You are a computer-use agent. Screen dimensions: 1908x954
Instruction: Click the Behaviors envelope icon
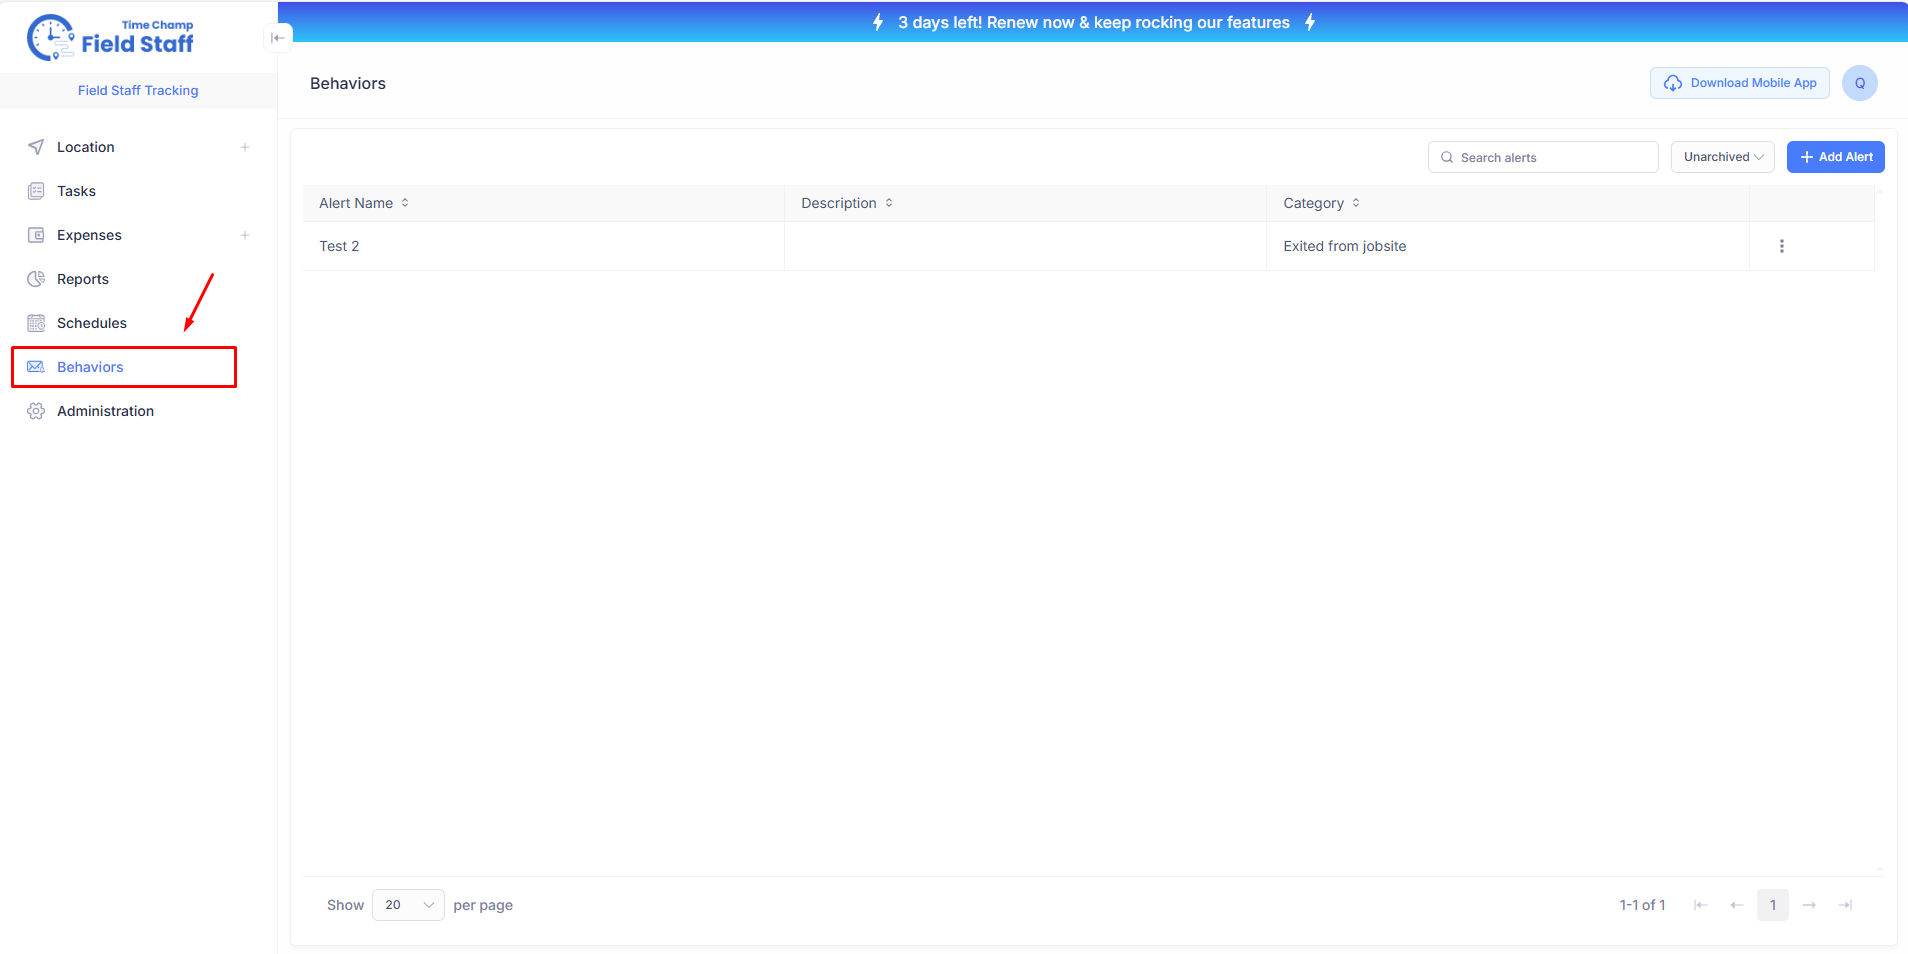(x=36, y=367)
